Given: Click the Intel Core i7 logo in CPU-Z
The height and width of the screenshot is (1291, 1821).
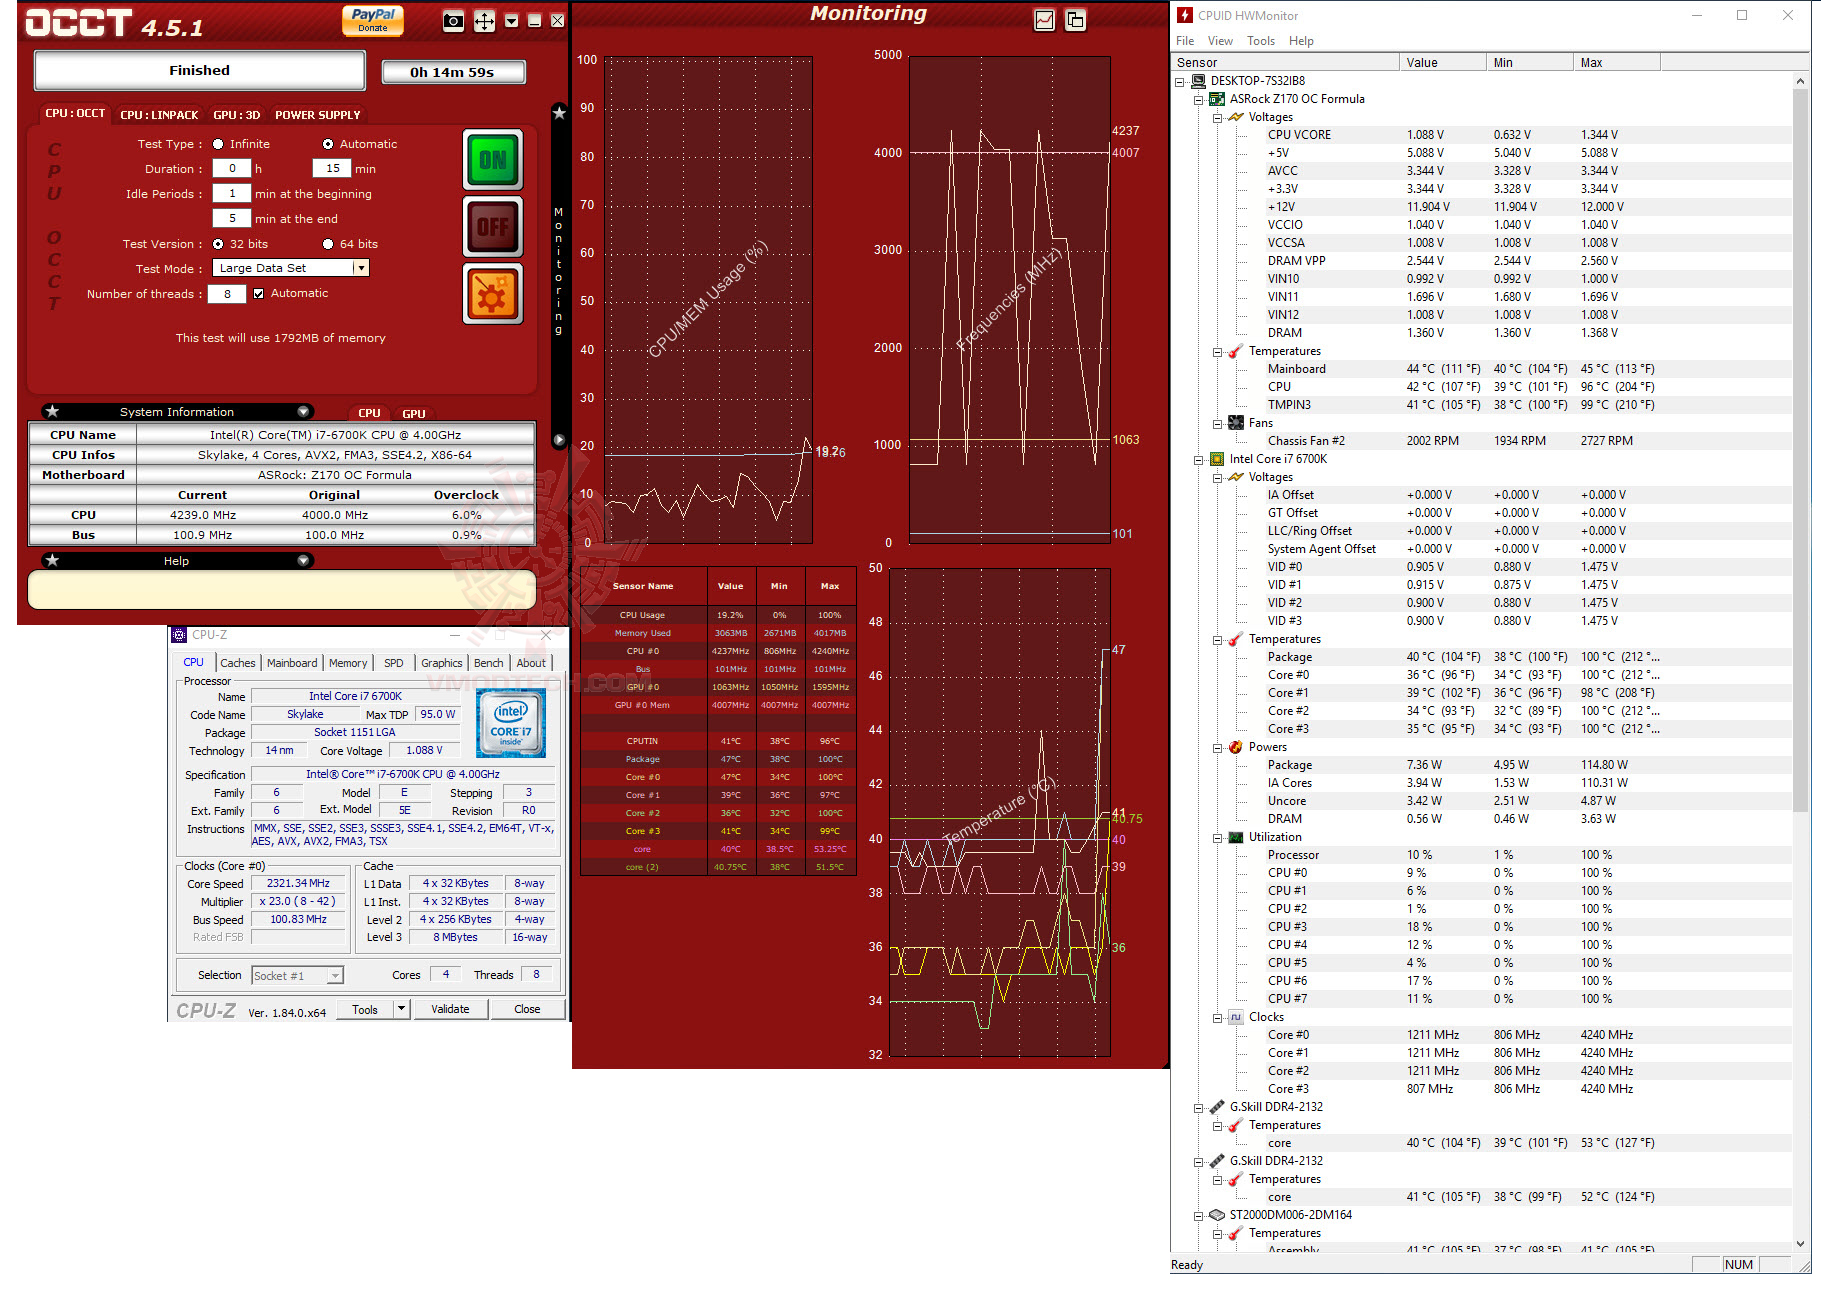Looking at the screenshot, I should (x=511, y=722).
